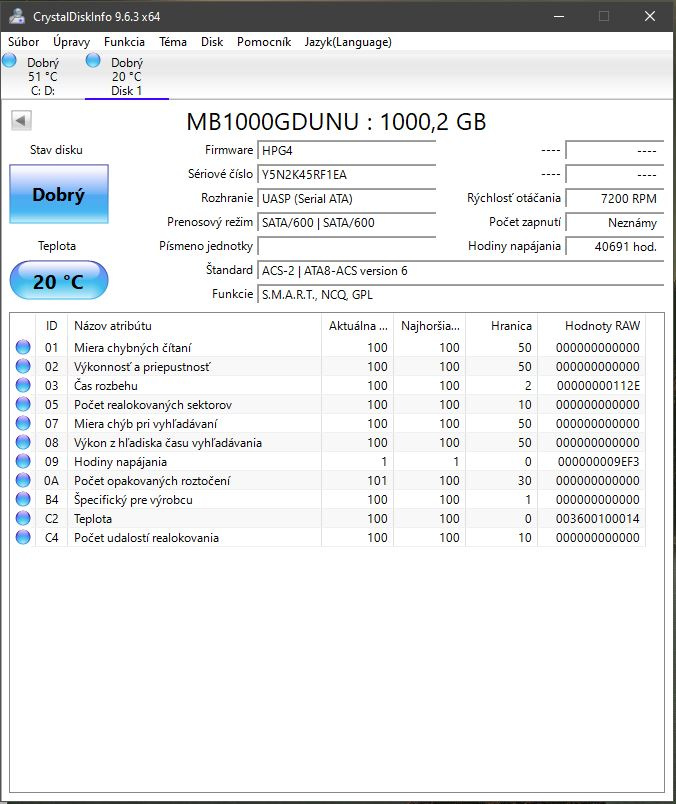Click the 7200 RPM rotation speed field
Viewport: 676px width, 804px height.
pyautogui.click(x=614, y=198)
